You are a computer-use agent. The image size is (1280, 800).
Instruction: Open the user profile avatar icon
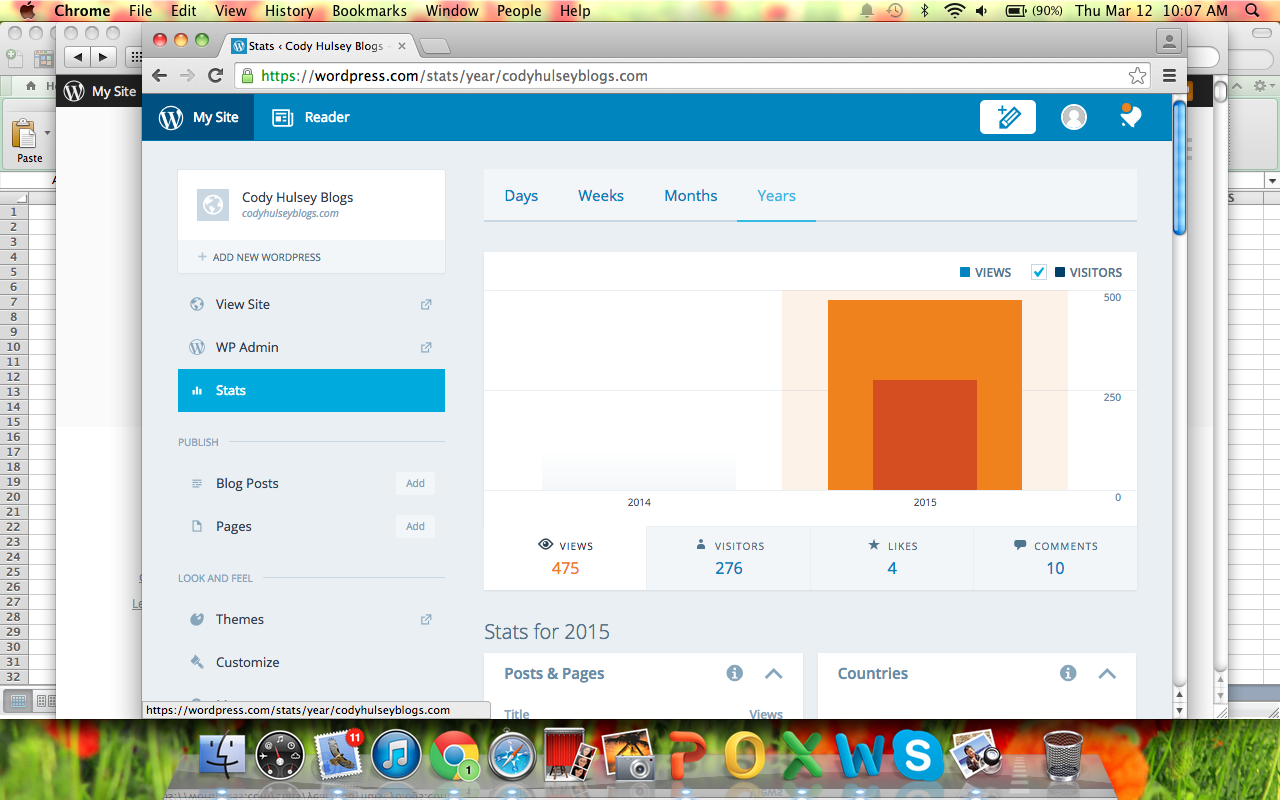1073,117
